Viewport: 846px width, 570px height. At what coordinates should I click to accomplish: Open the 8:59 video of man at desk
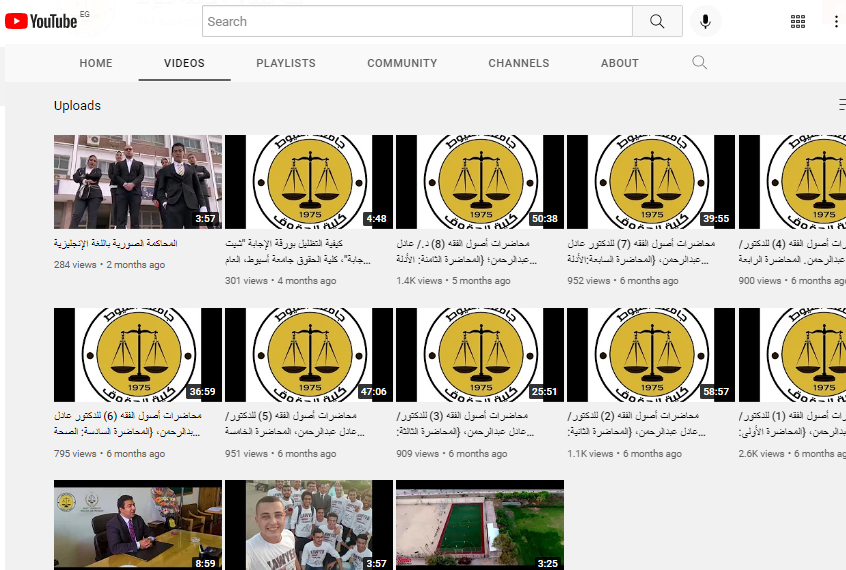pos(138,524)
